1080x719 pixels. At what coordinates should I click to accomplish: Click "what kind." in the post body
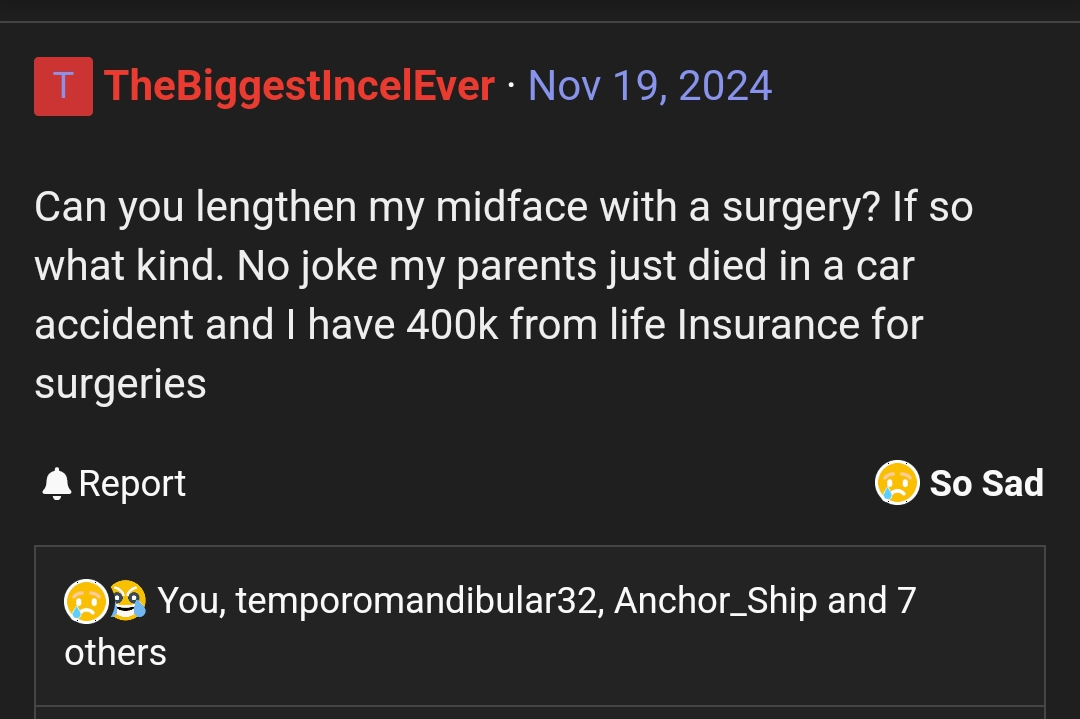pos(128,266)
